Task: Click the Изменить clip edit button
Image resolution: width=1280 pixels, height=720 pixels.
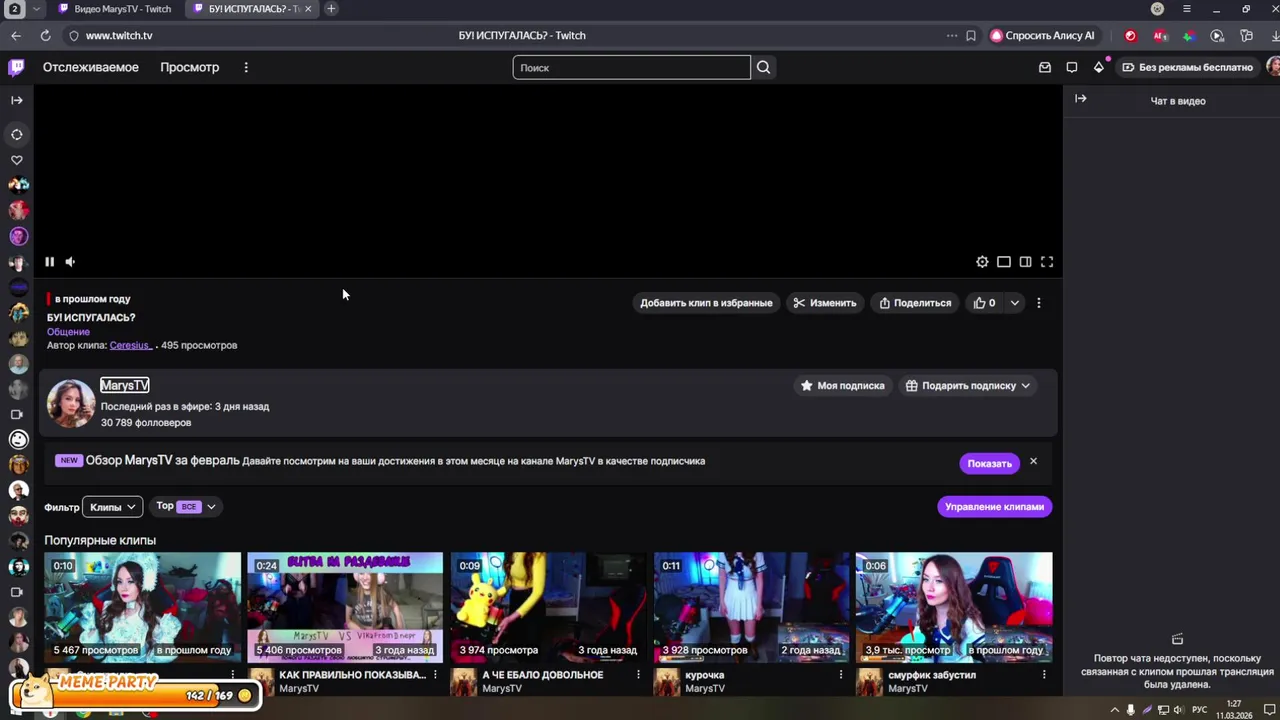Action: [825, 303]
